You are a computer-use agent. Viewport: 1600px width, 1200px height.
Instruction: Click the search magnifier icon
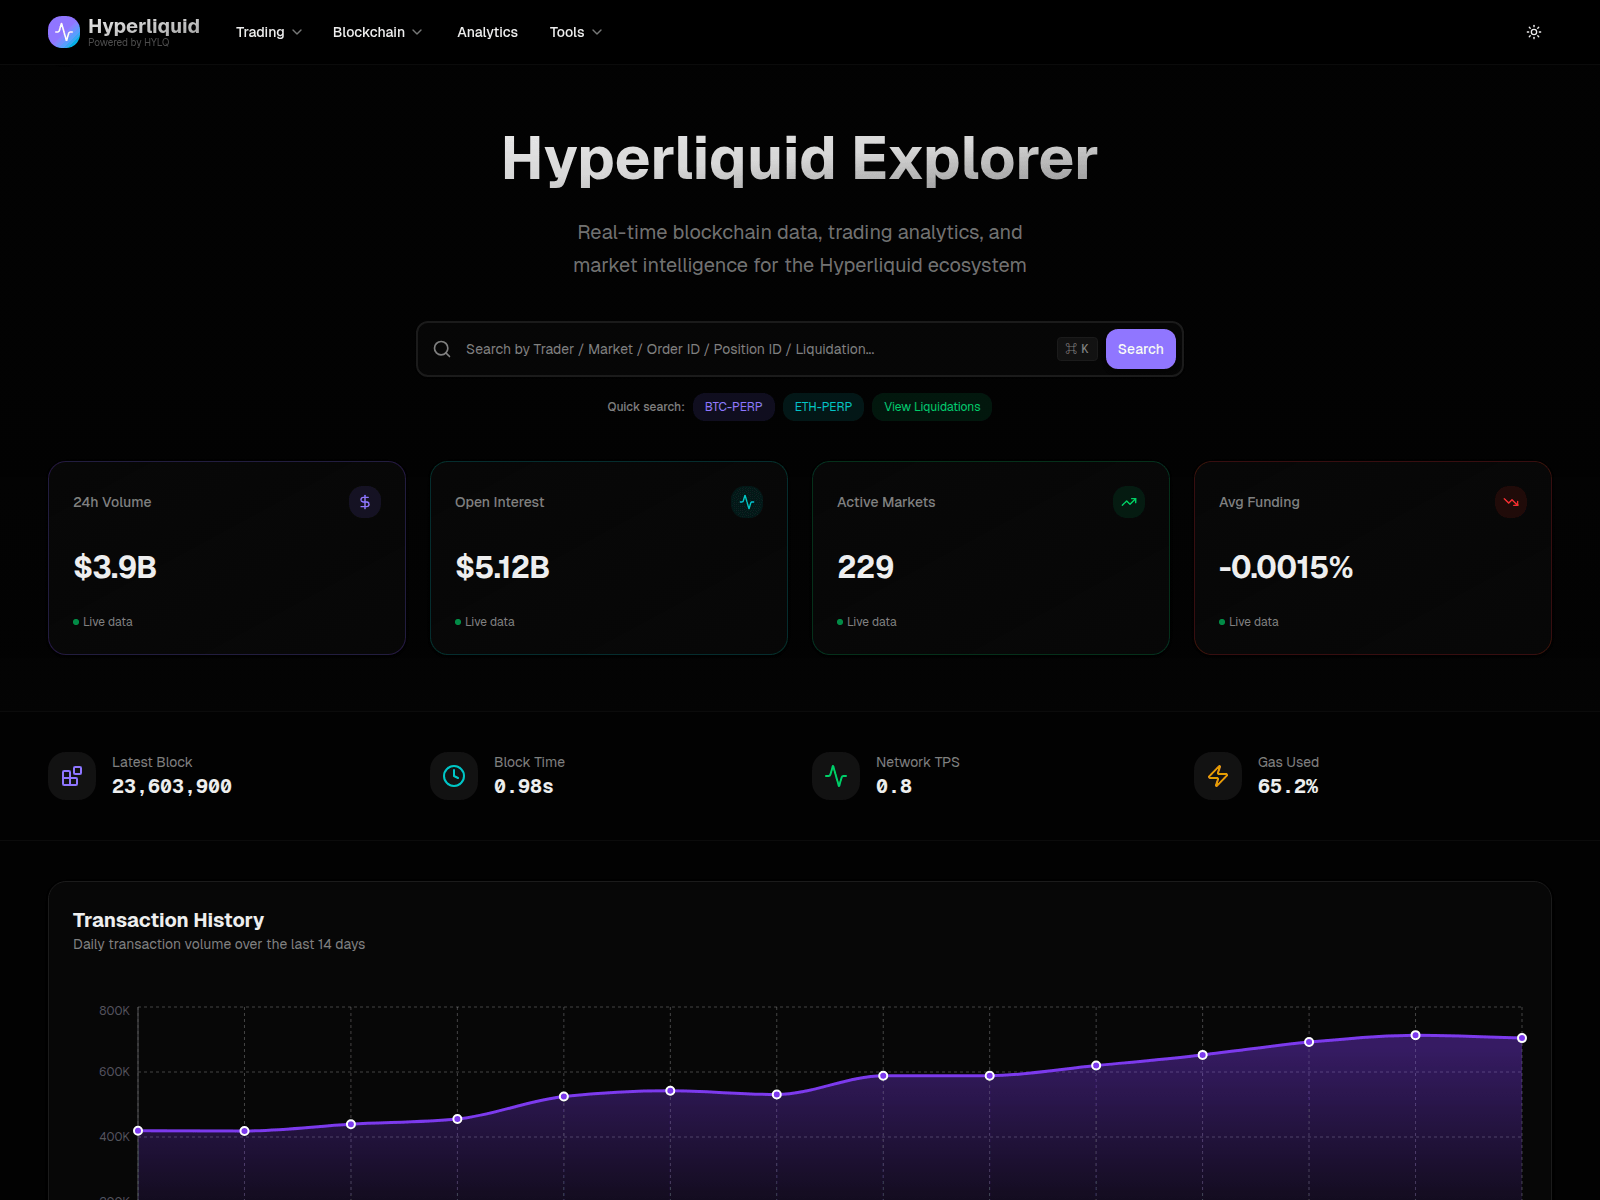click(442, 349)
